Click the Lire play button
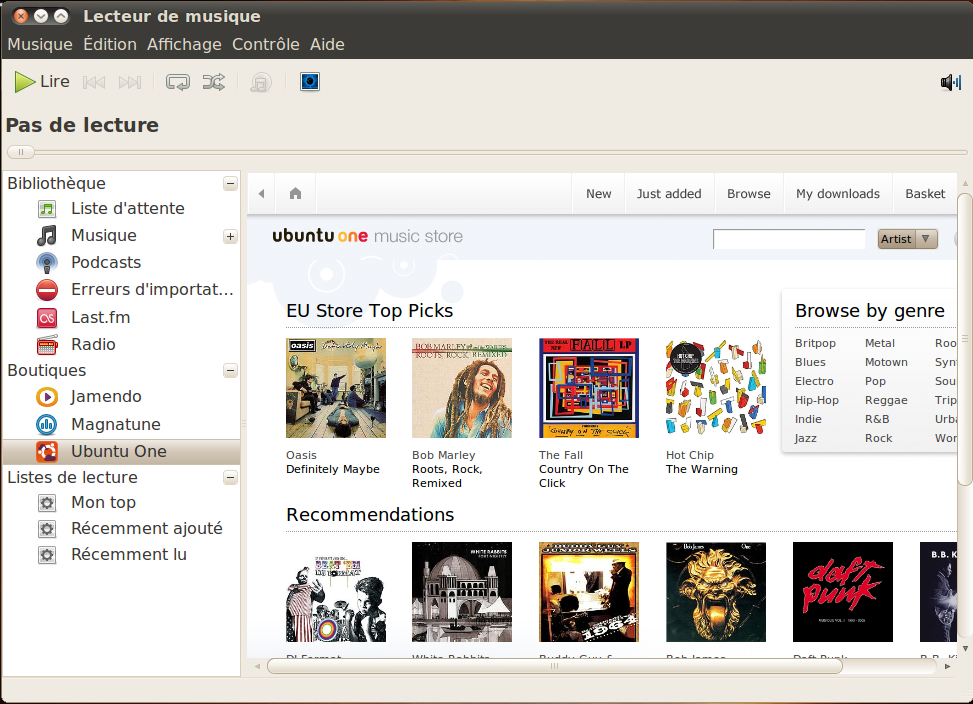This screenshot has height=704, width=973. pyautogui.click(x=42, y=82)
